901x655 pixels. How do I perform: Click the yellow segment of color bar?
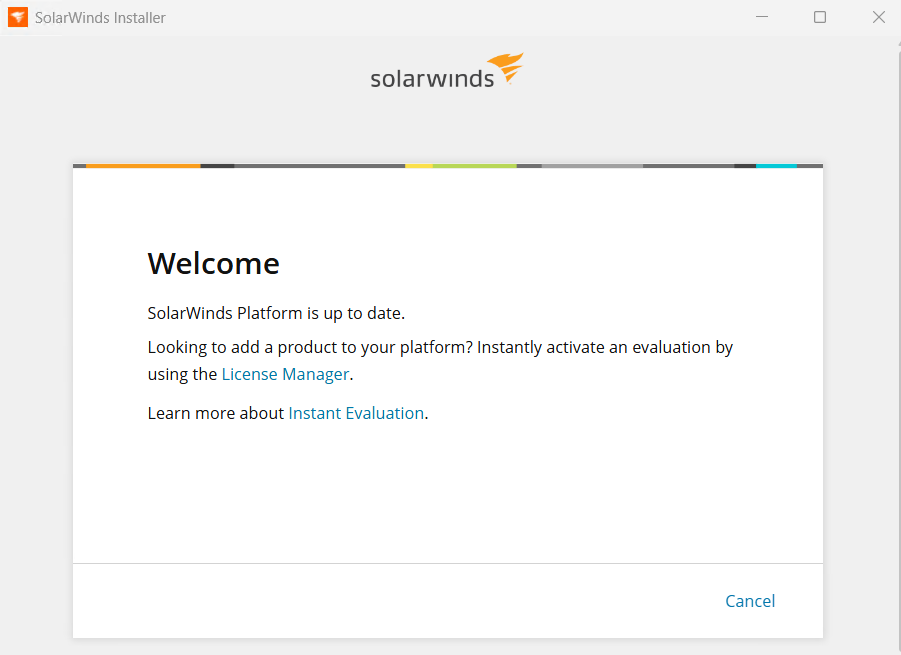click(x=419, y=166)
